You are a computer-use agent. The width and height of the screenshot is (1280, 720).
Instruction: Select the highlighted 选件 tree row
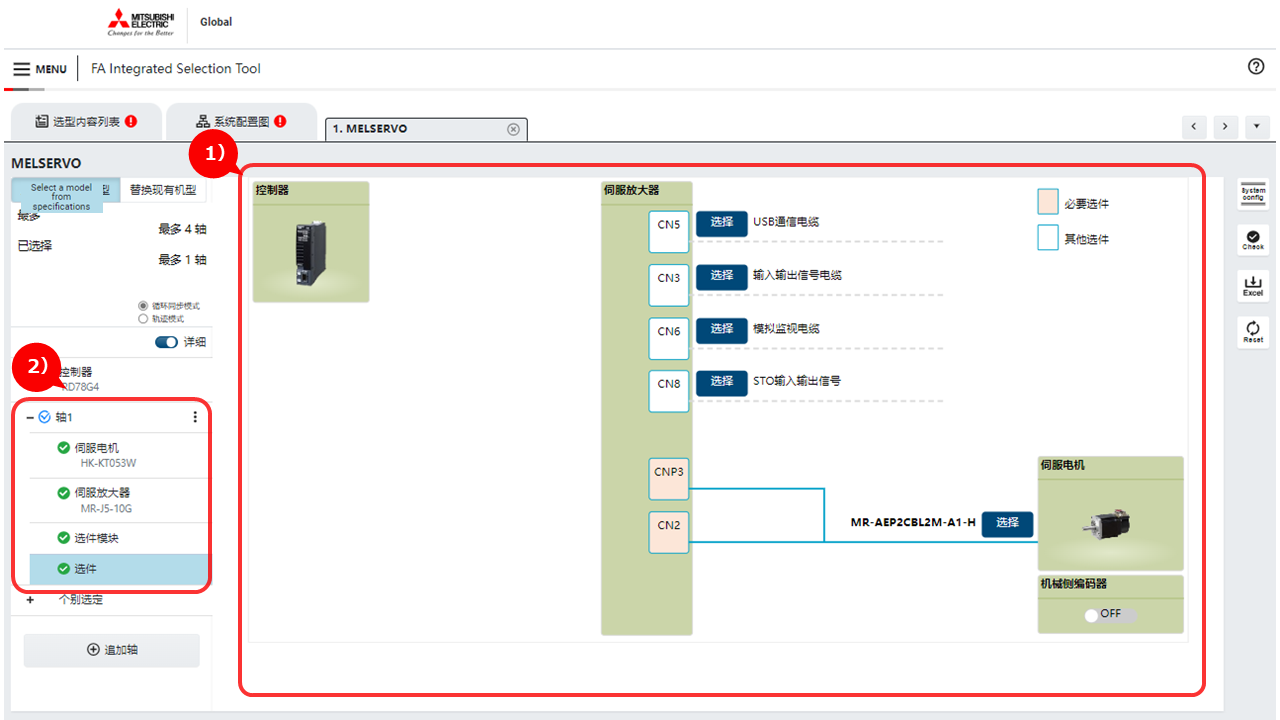click(x=118, y=569)
